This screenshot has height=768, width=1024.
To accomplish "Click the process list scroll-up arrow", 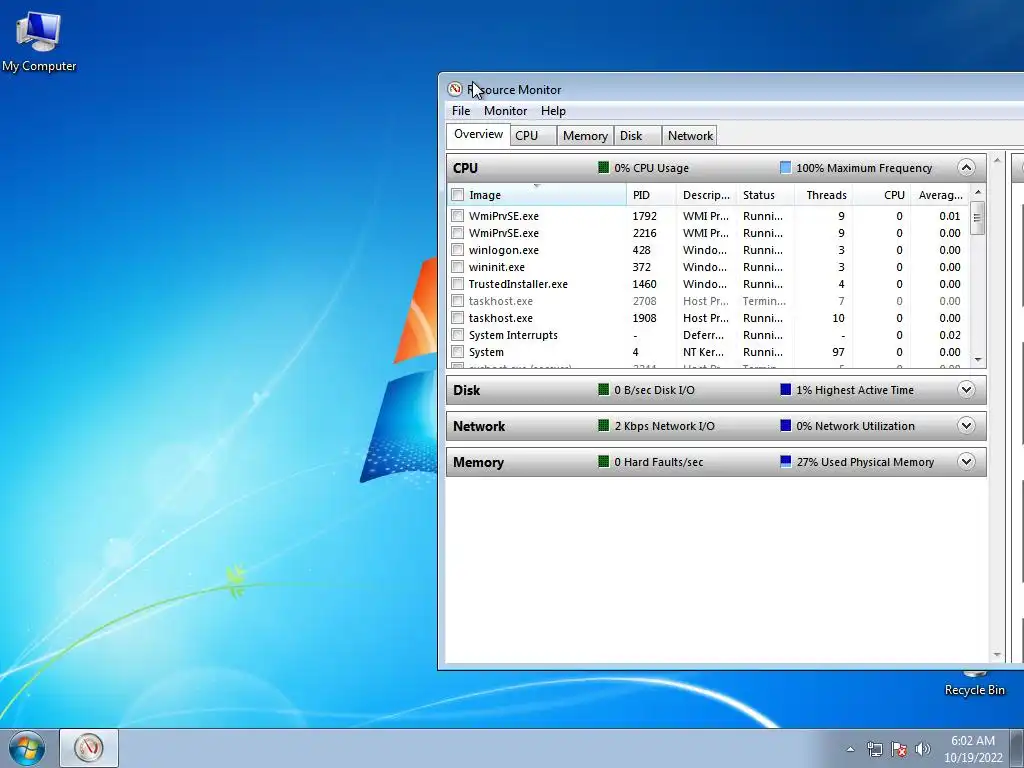I will click(x=978, y=192).
